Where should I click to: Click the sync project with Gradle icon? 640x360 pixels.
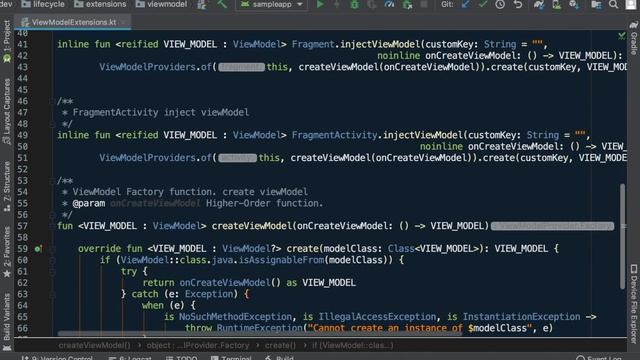click(539, 4)
